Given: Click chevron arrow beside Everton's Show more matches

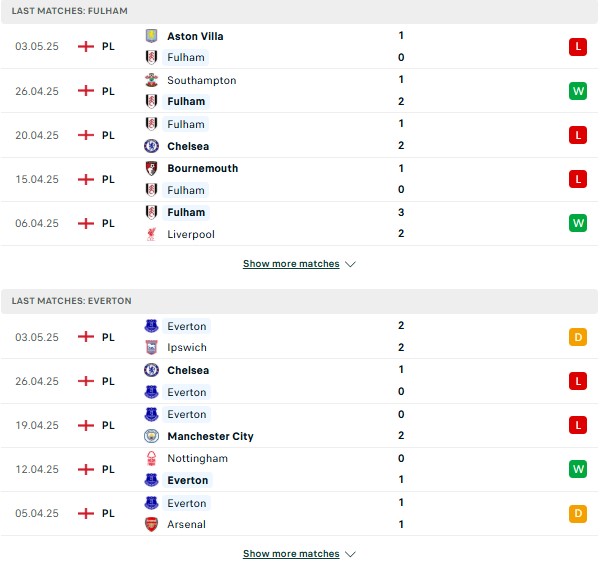Looking at the screenshot, I should pyautogui.click(x=350, y=554).
